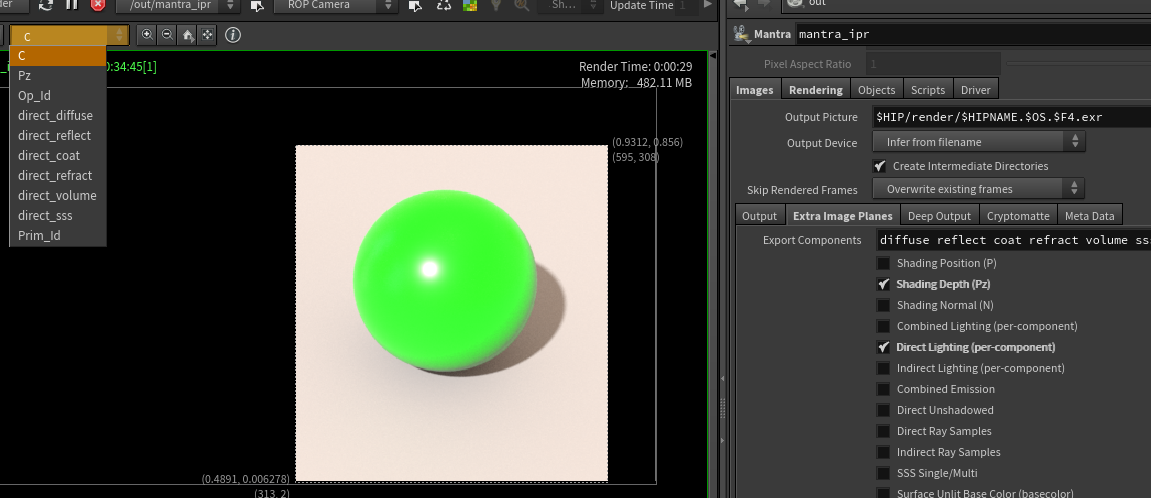Viewport: 1151px width, 498px height.
Task: Click the zoom in magnifier icon
Action: click(x=147, y=35)
